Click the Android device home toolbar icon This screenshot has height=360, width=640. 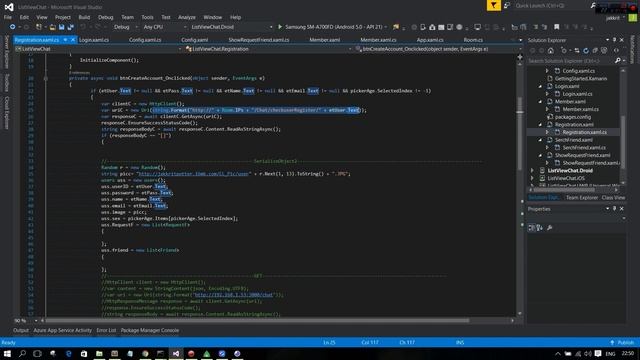click(x=432, y=27)
